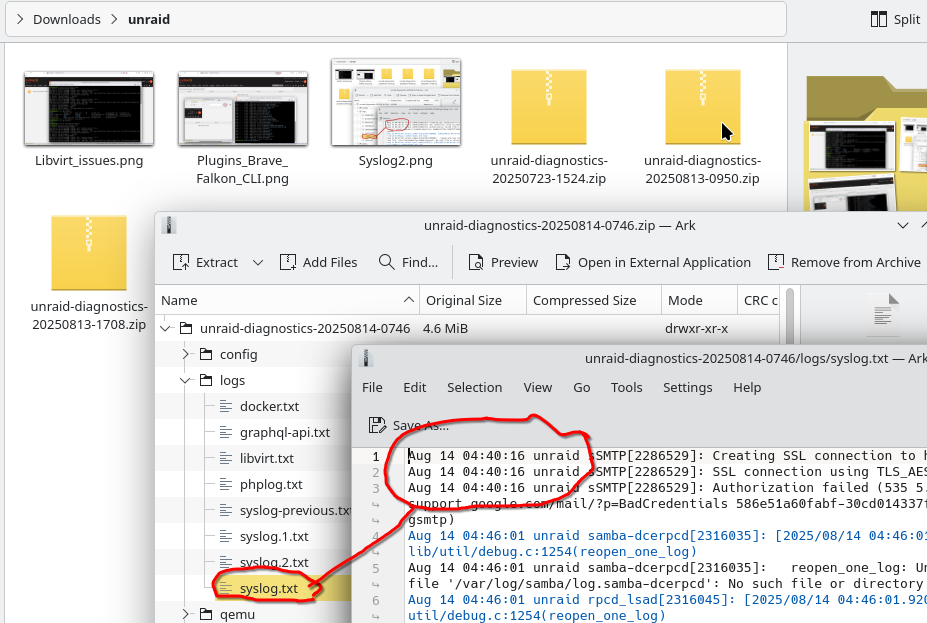
Task: Select syslog.1.txt file
Action: coord(274,537)
